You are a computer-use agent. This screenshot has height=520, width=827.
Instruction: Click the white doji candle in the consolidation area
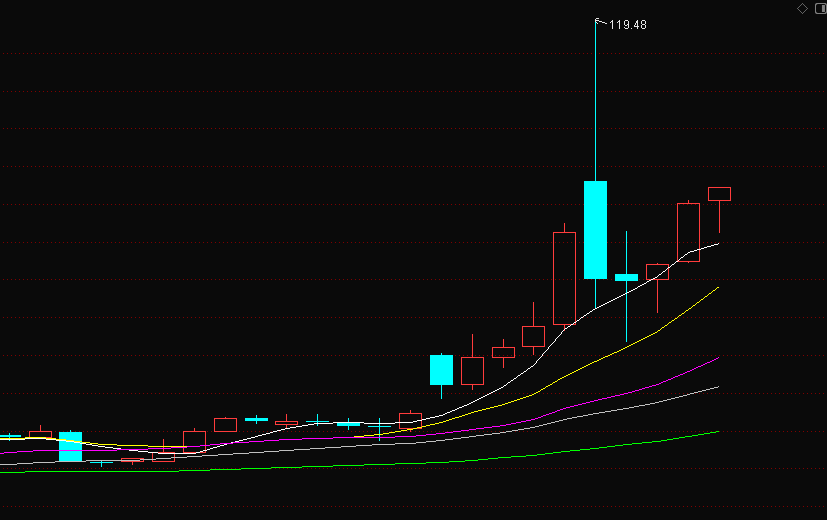(x=318, y=422)
